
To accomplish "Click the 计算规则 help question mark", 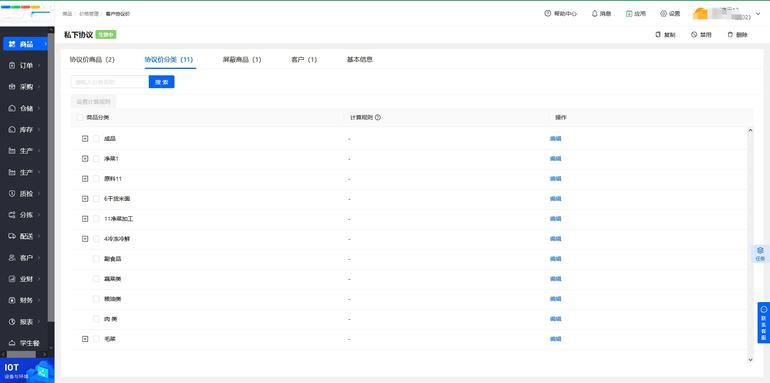I will tap(378, 118).
